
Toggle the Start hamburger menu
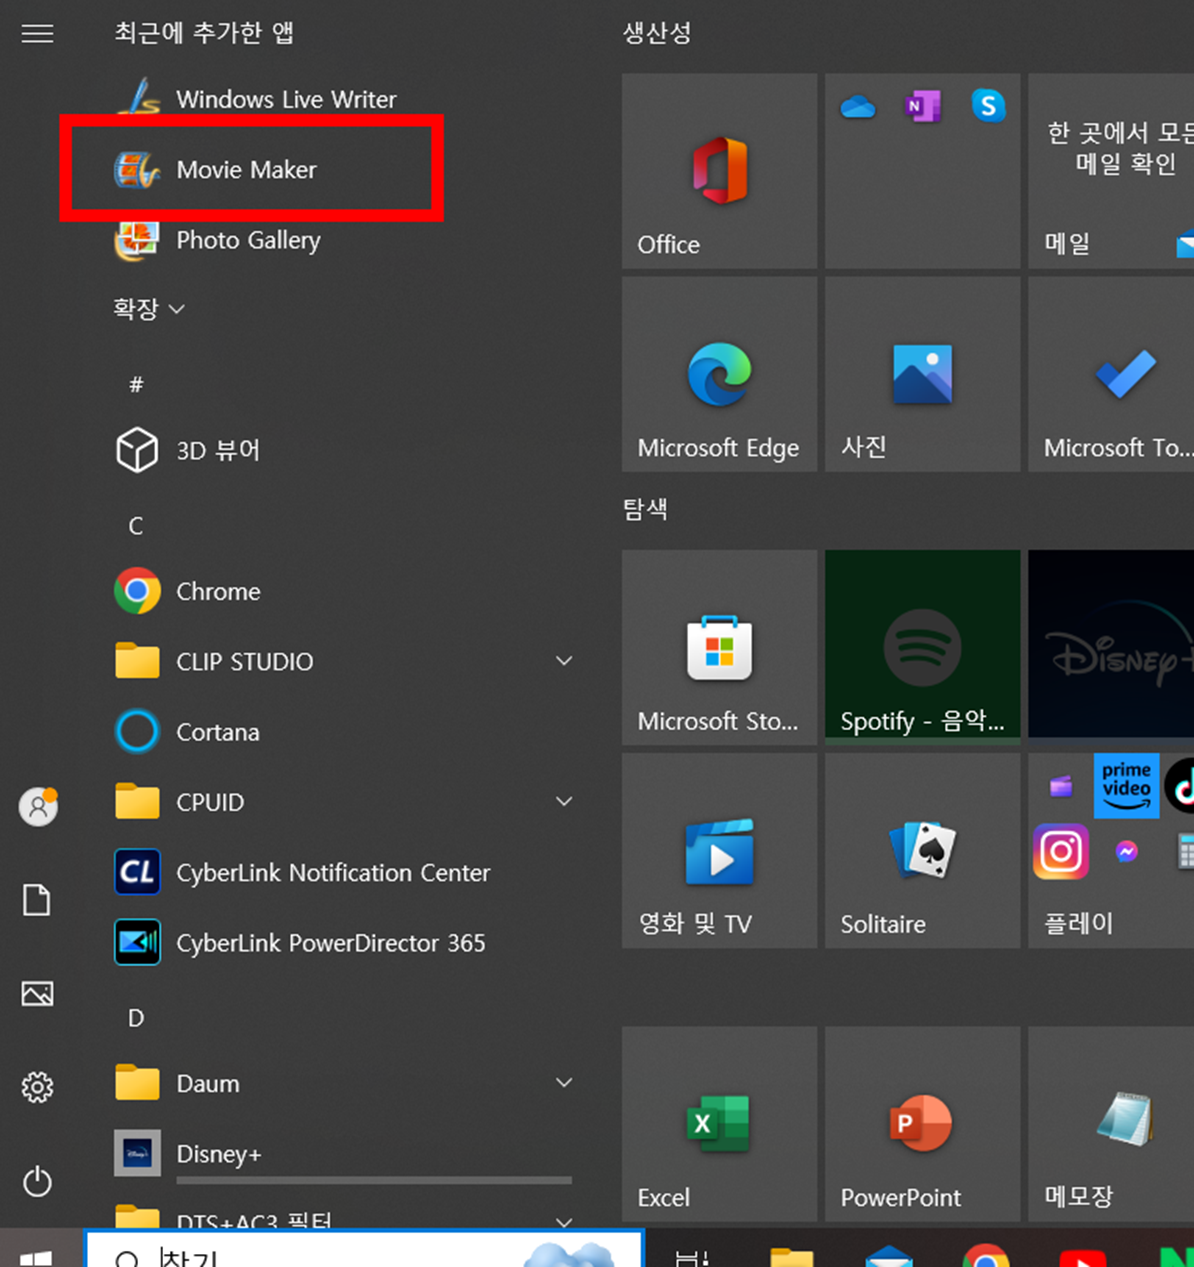(38, 34)
